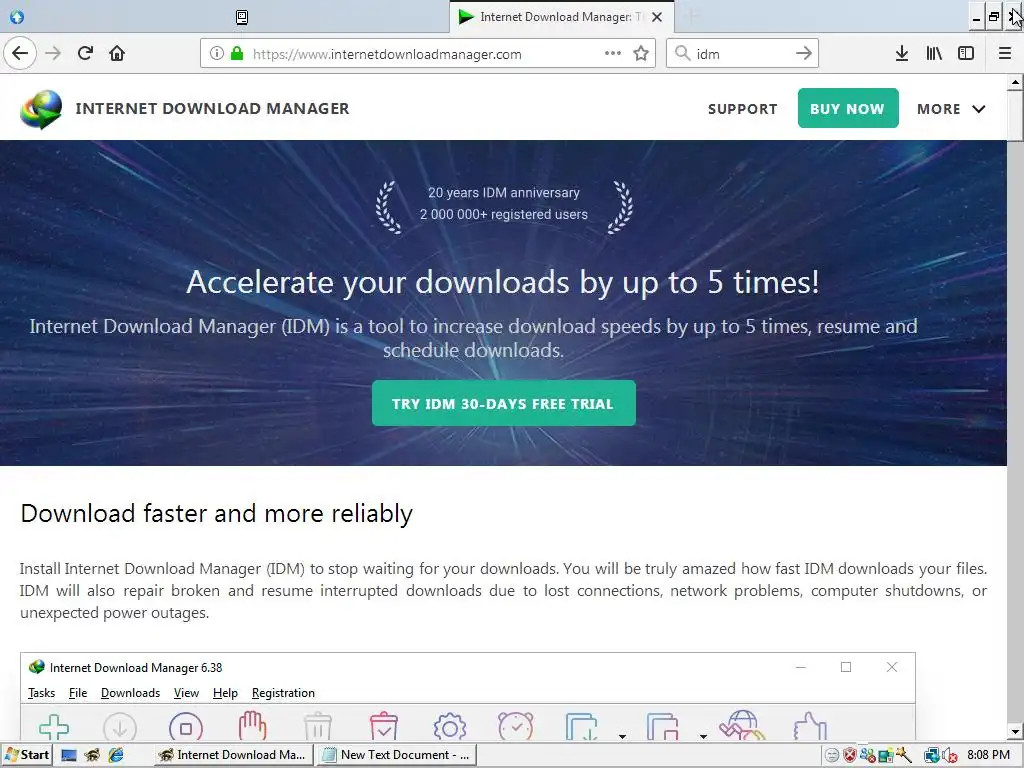Click Tasks menu in IDM screenshot
Image resolution: width=1024 pixels, height=768 pixels.
pyautogui.click(x=41, y=693)
